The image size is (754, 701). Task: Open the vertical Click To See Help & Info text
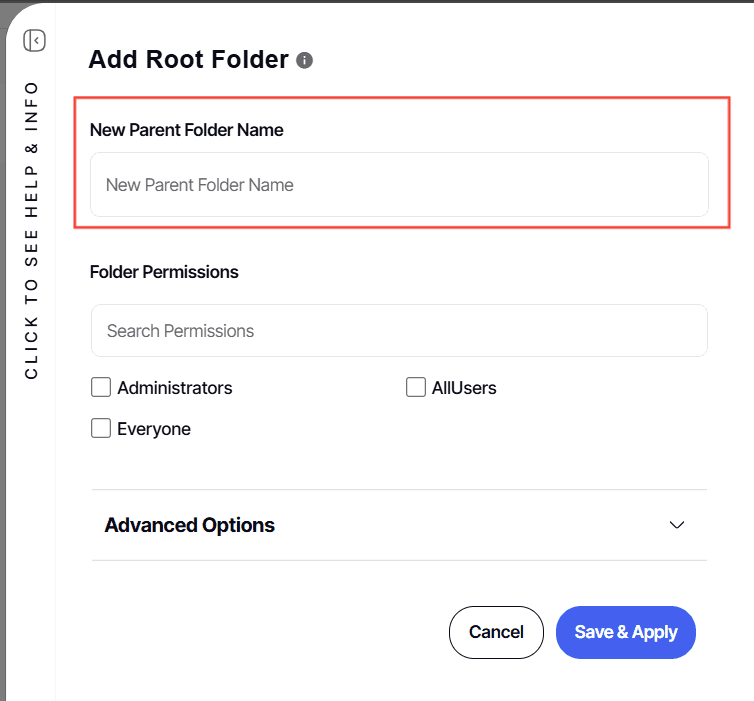(32, 230)
